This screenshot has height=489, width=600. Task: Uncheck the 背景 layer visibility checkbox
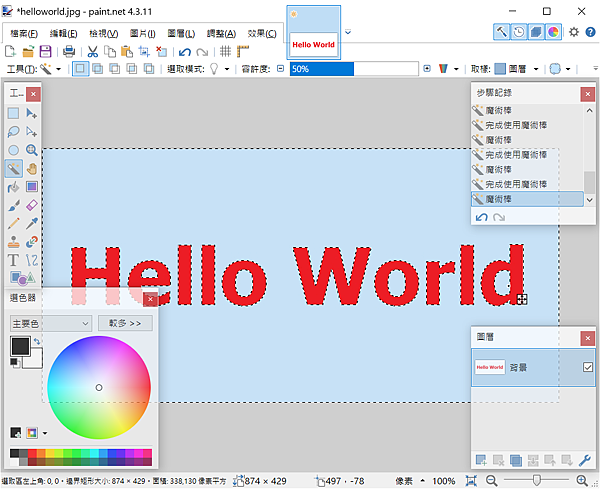(x=587, y=368)
